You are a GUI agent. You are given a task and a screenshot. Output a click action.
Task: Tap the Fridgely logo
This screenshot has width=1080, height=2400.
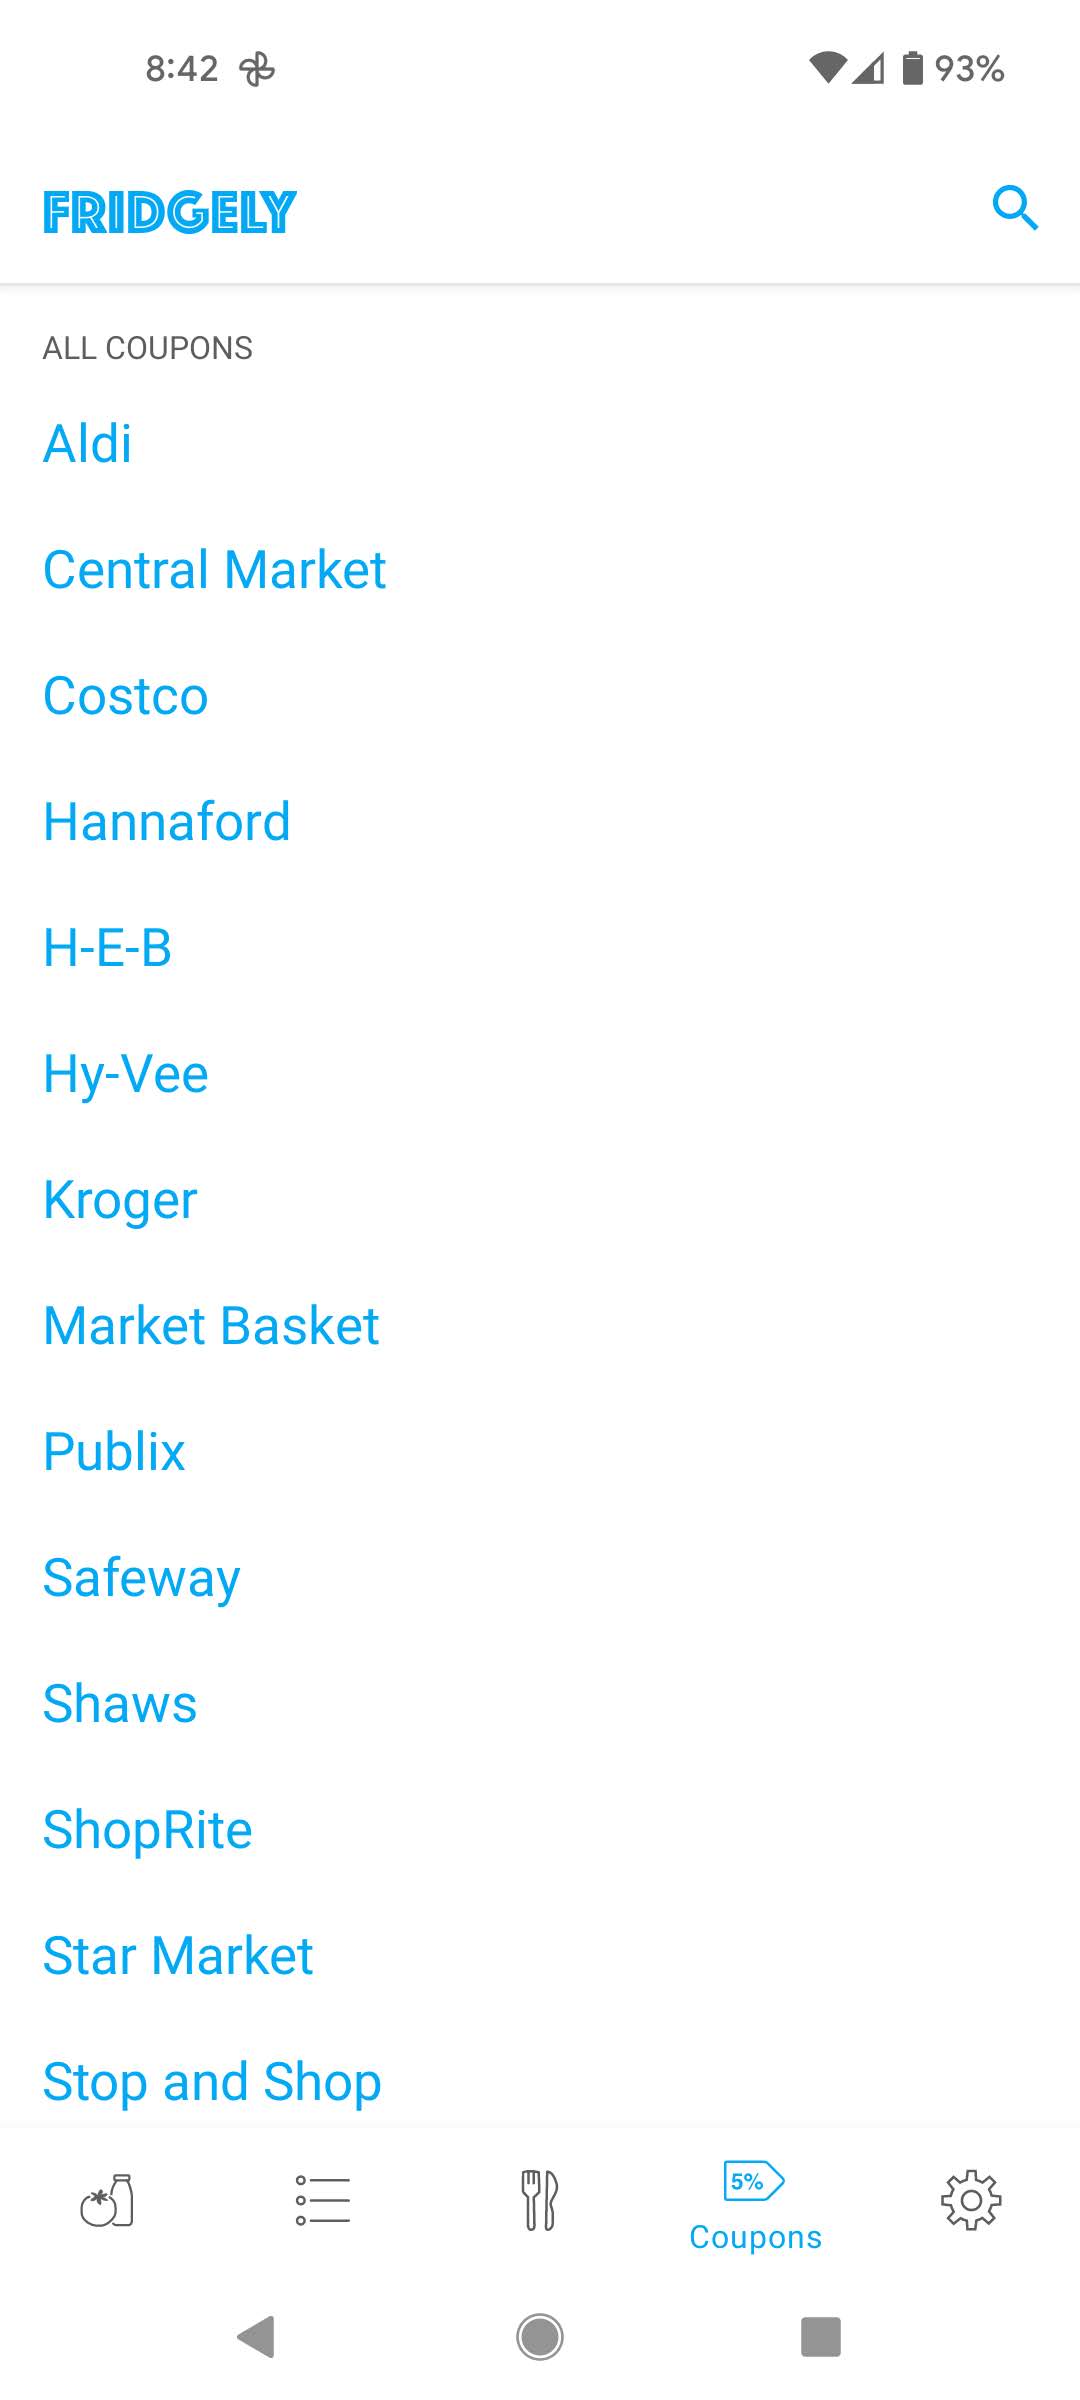170,212
